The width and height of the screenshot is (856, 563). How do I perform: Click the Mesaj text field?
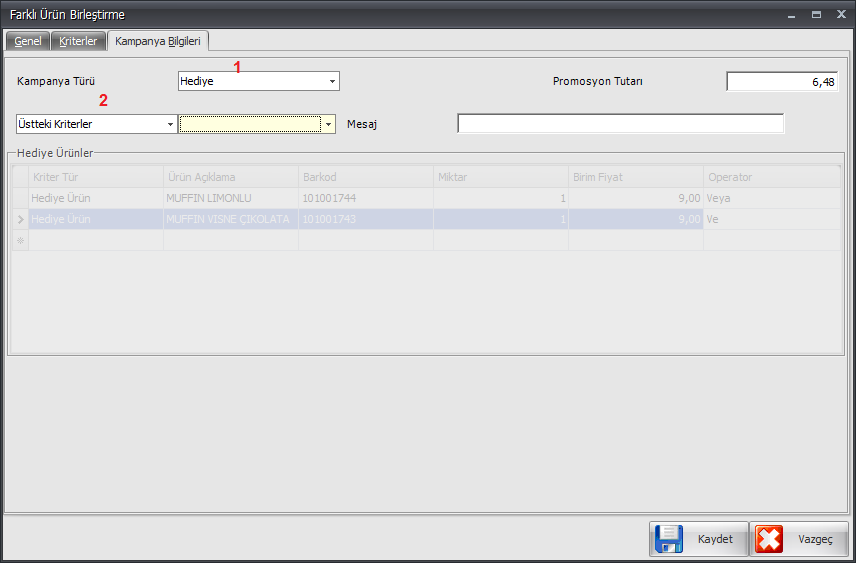620,124
